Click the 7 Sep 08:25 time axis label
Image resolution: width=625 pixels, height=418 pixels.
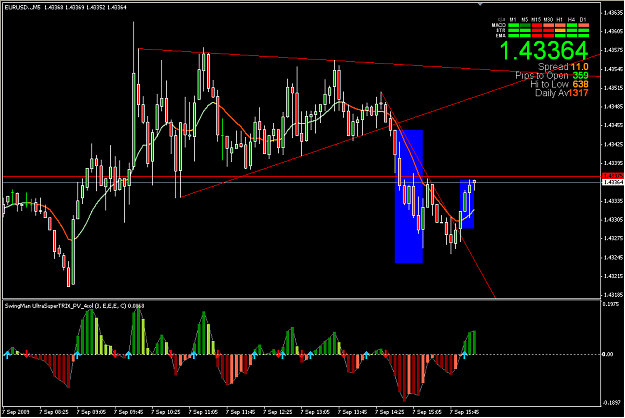point(54,411)
